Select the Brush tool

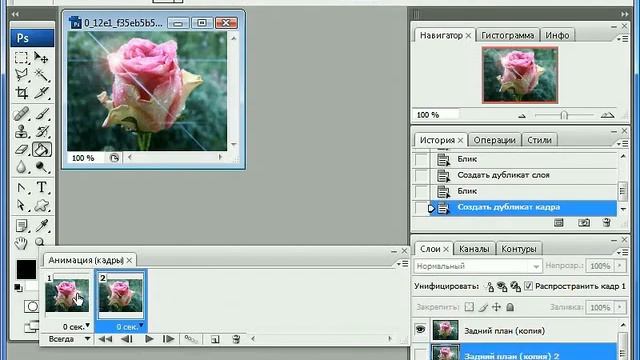41,114
